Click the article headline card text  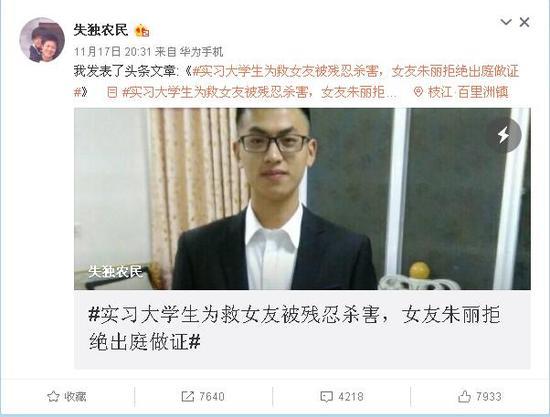(x=295, y=328)
